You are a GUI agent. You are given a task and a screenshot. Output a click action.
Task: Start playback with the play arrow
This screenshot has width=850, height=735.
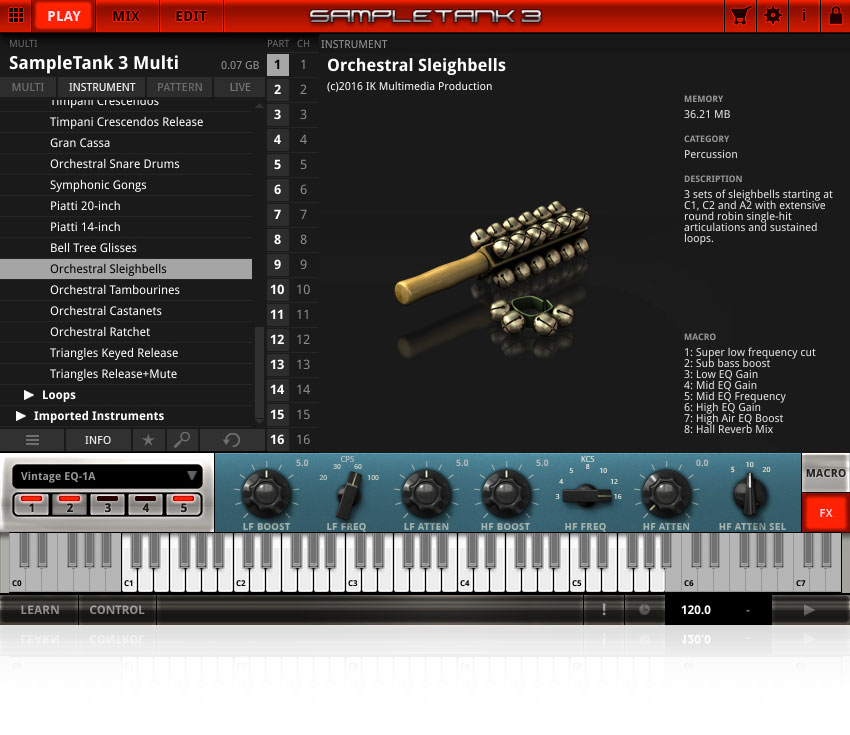click(x=809, y=610)
